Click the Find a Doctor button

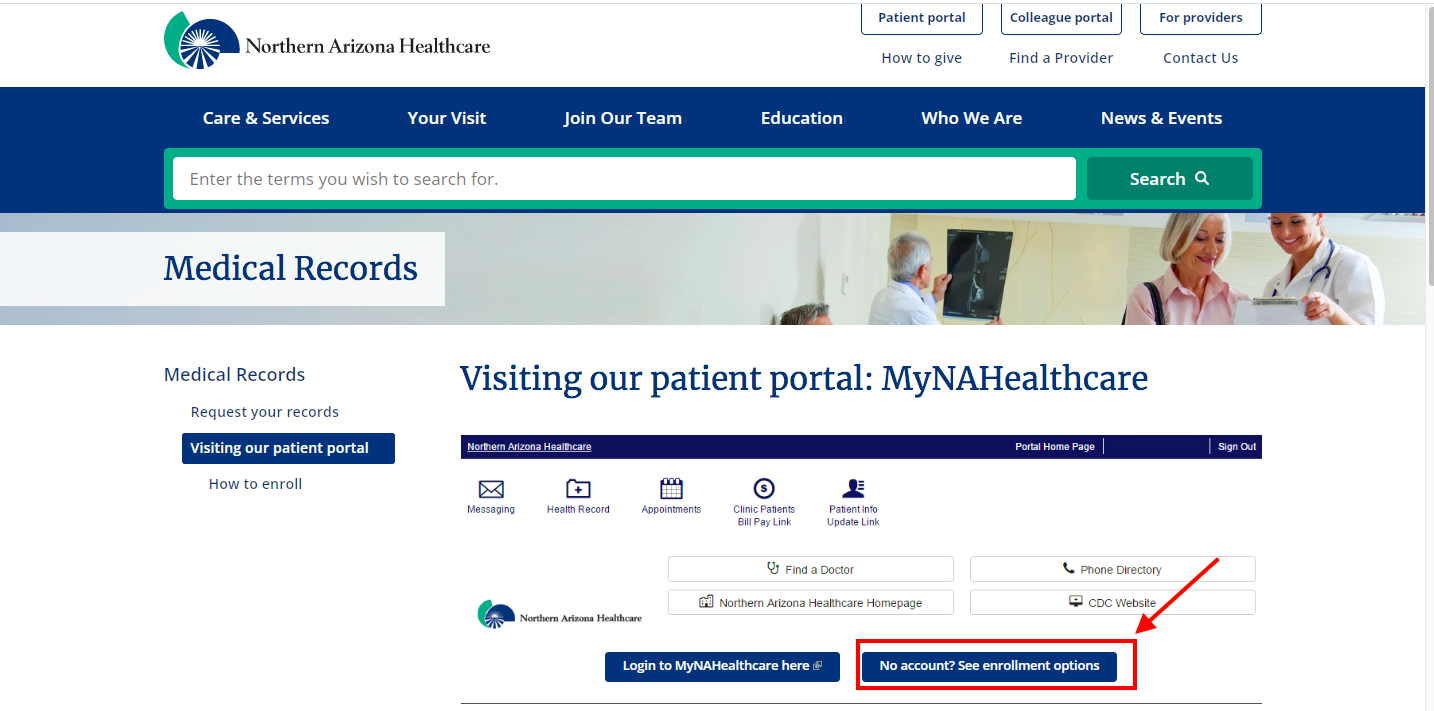811,569
